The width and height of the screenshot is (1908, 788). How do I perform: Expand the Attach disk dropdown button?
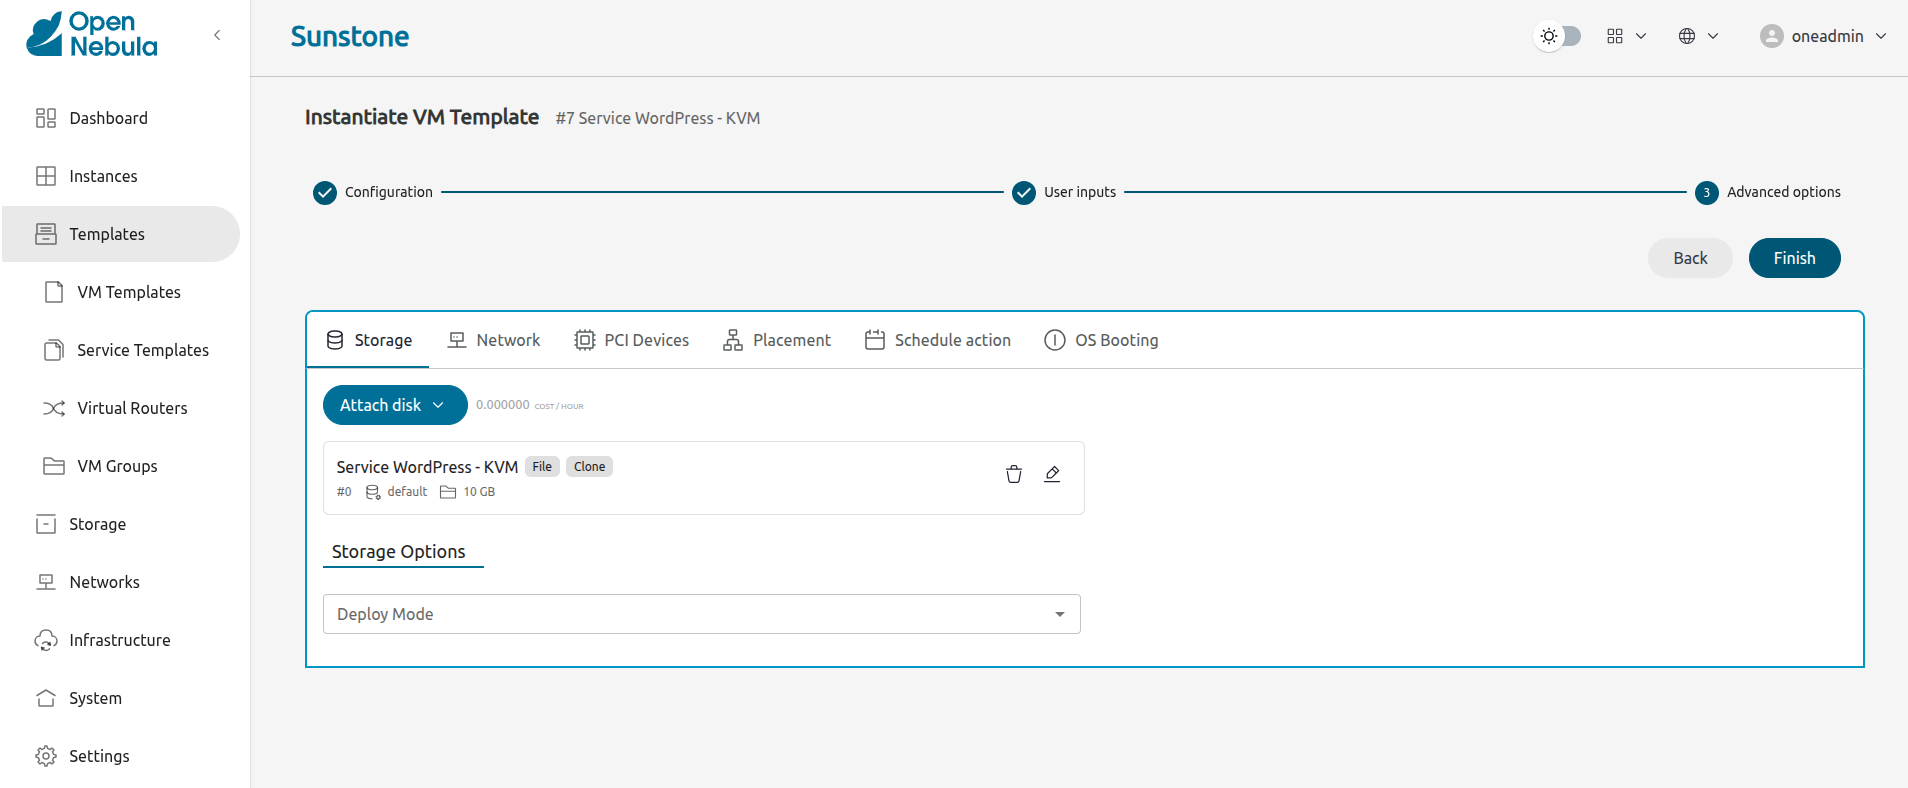pos(394,405)
